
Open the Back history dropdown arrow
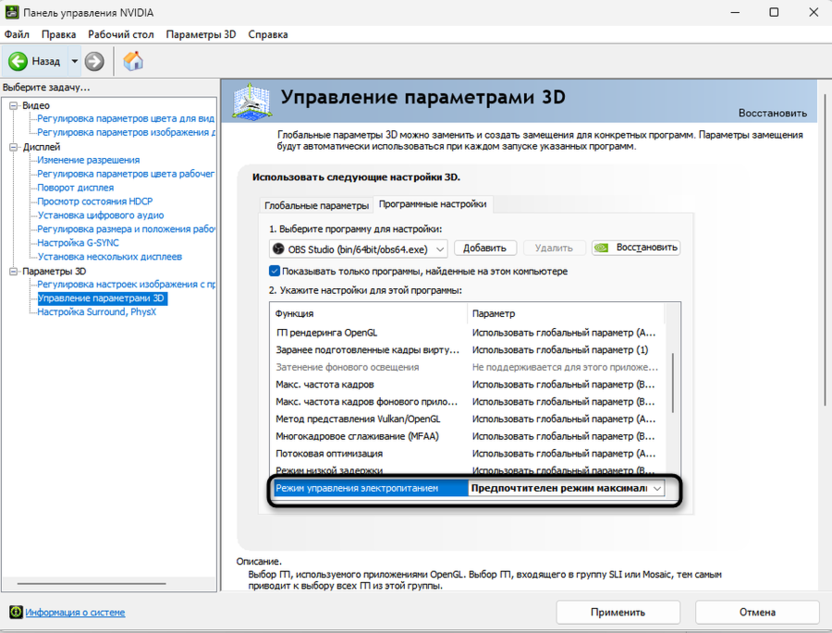75,62
